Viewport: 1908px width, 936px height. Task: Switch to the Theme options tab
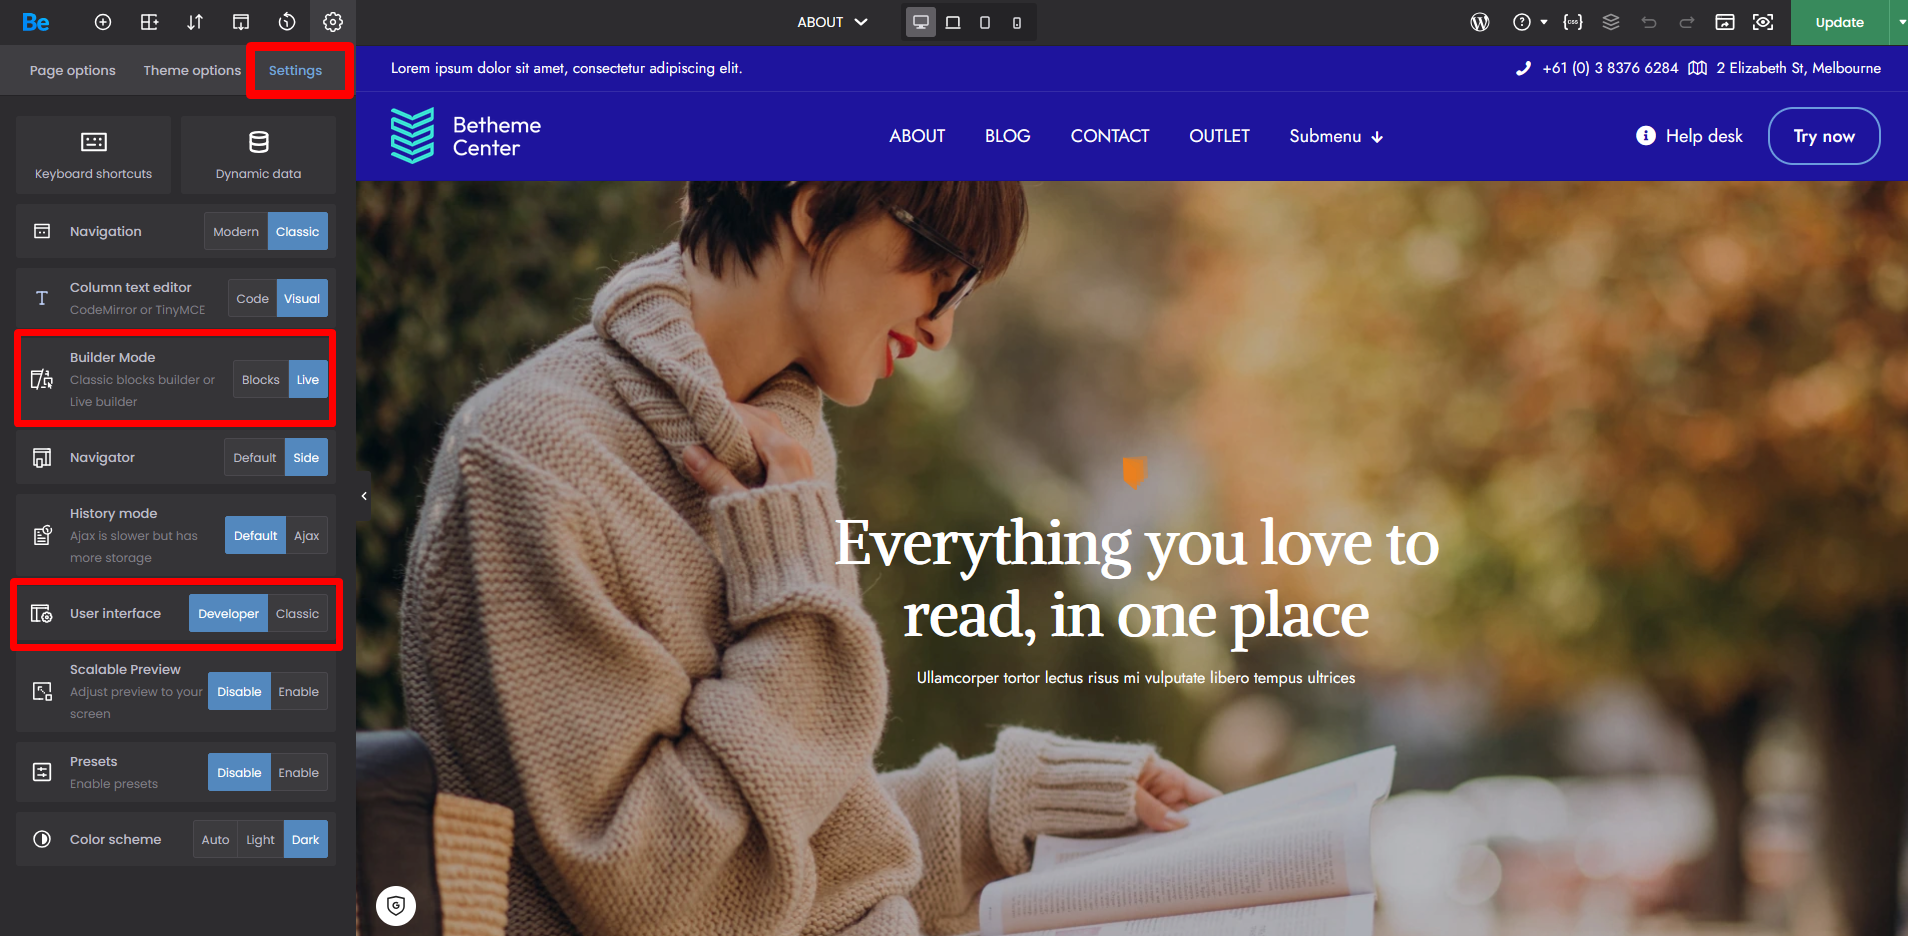click(x=192, y=70)
